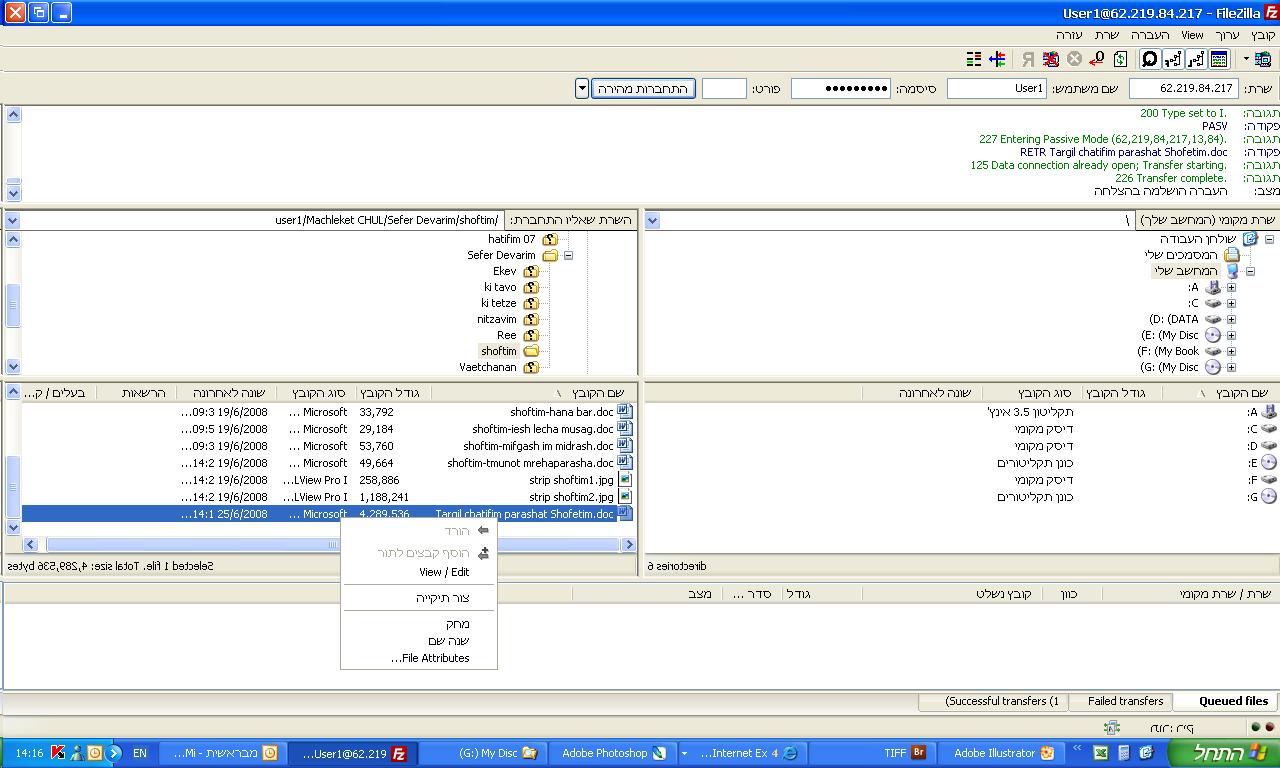Screen dimensions: 1280x768
Task: Click the E: disc drive icon in local file list
Action: click(x=1269, y=463)
